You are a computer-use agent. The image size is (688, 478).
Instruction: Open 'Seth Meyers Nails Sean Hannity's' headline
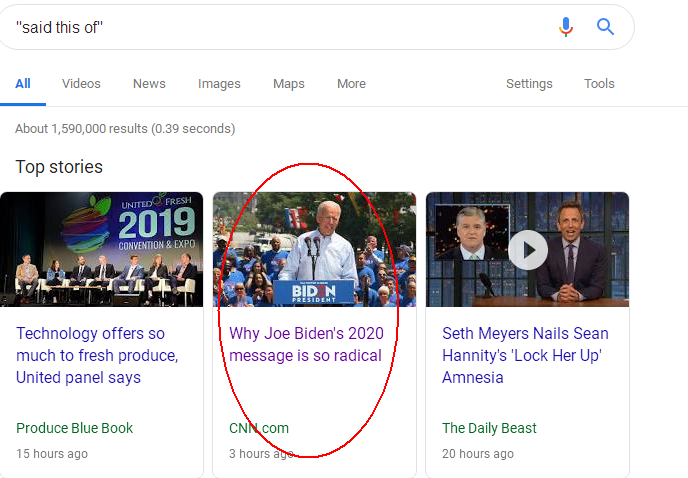pos(525,355)
